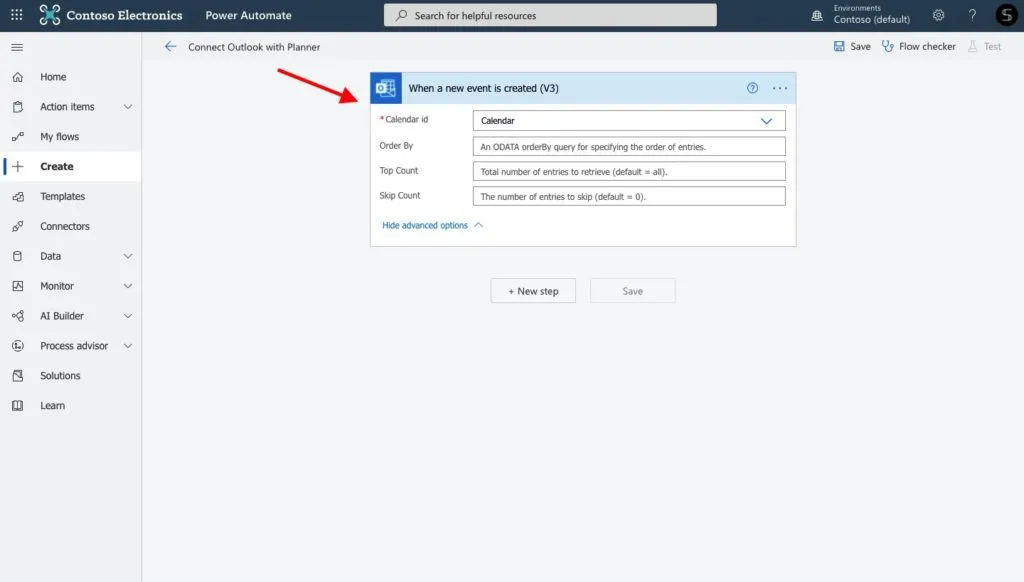This screenshot has height=582, width=1024.
Task: Click the Flow checker stethoscope icon
Action: pyautogui.click(x=888, y=46)
